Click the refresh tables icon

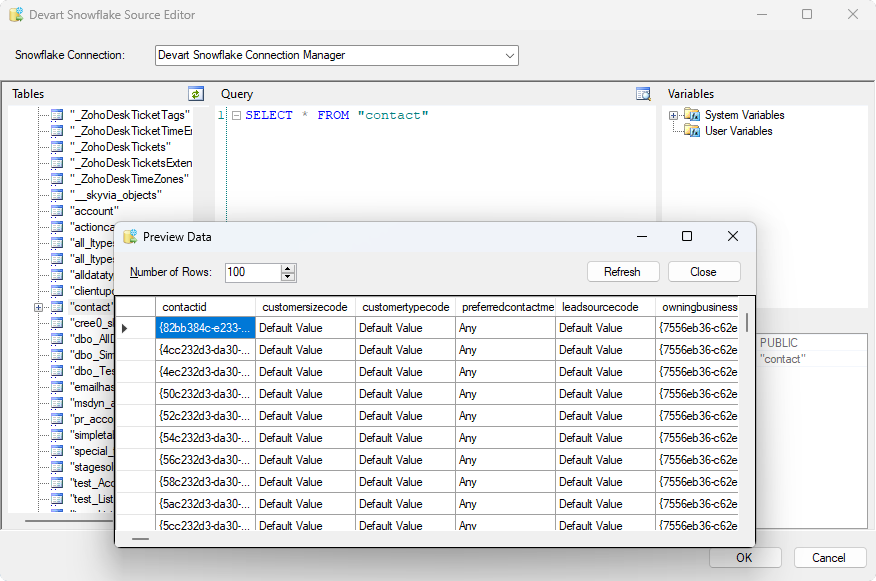(x=196, y=94)
